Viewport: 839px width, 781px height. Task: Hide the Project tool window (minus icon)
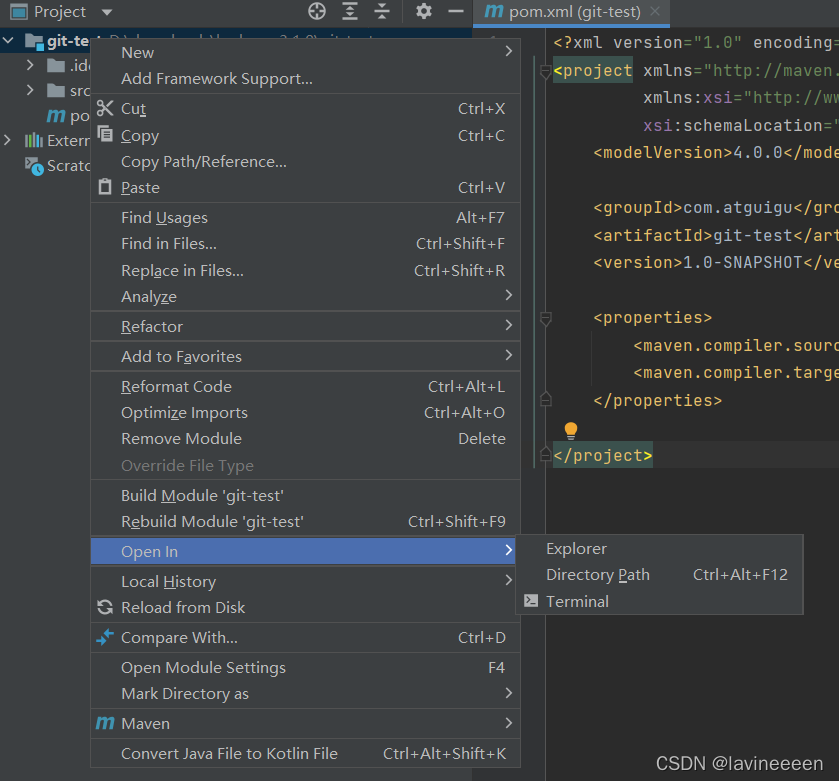pos(456,11)
